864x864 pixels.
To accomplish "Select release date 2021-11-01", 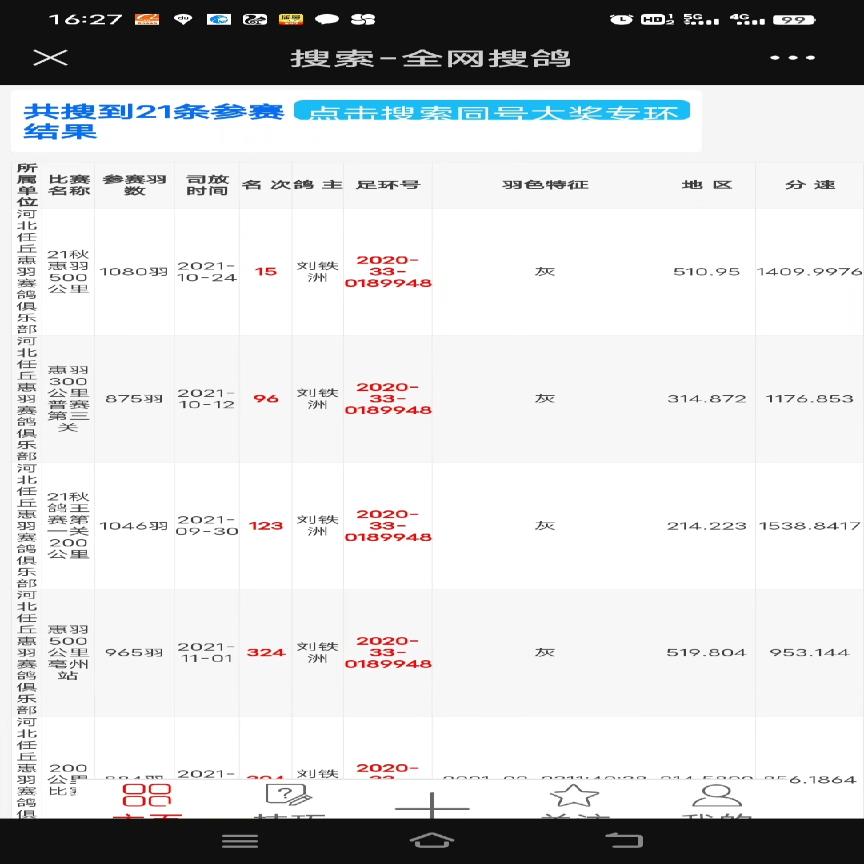I will point(207,652).
